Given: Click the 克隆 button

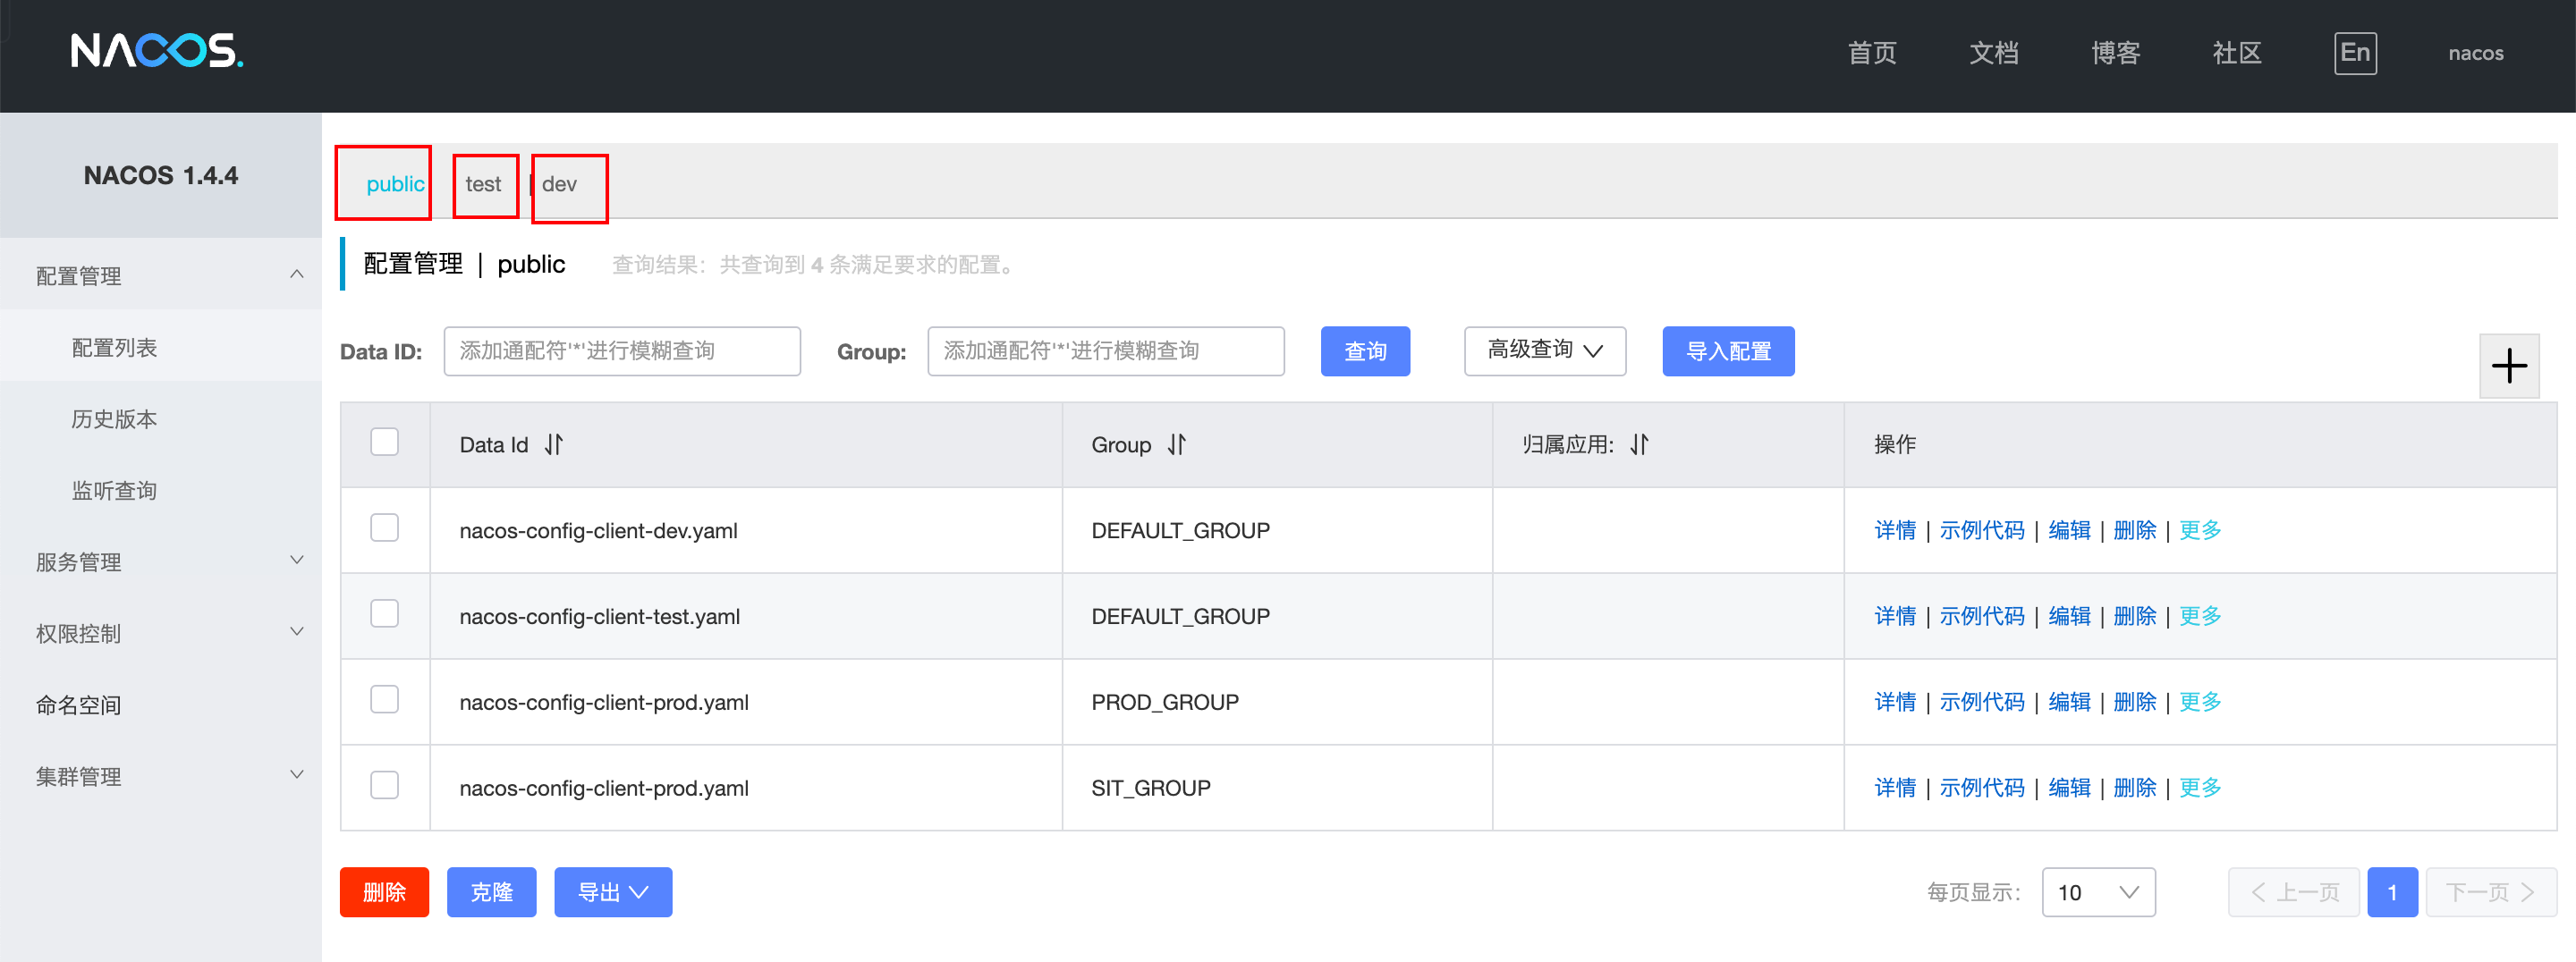Looking at the screenshot, I should coord(491,892).
